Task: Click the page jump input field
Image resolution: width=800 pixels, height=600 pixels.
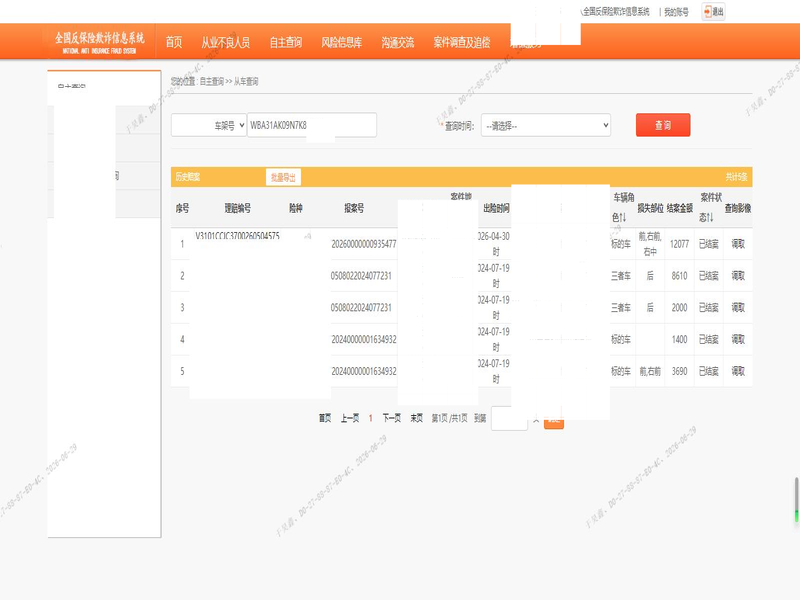Action: 509,419
